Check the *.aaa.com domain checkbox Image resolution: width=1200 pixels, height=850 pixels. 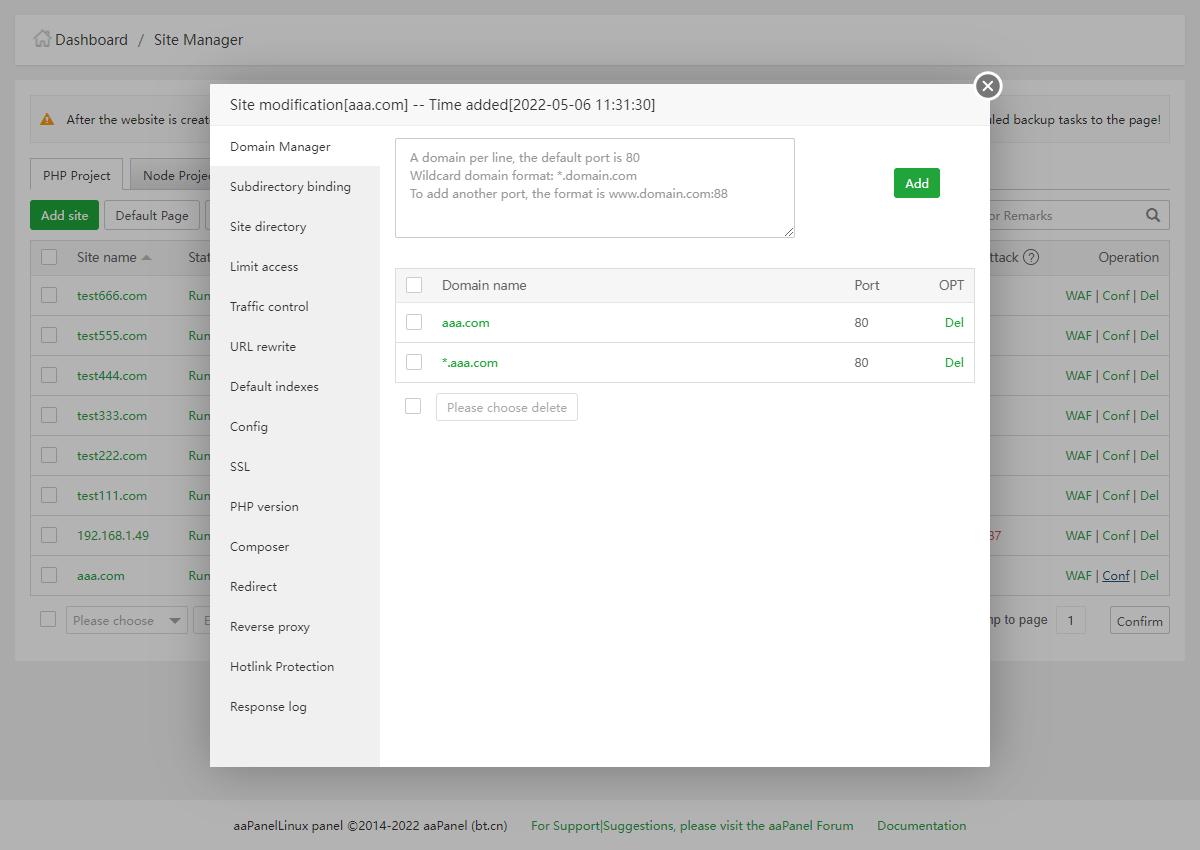click(414, 362)
